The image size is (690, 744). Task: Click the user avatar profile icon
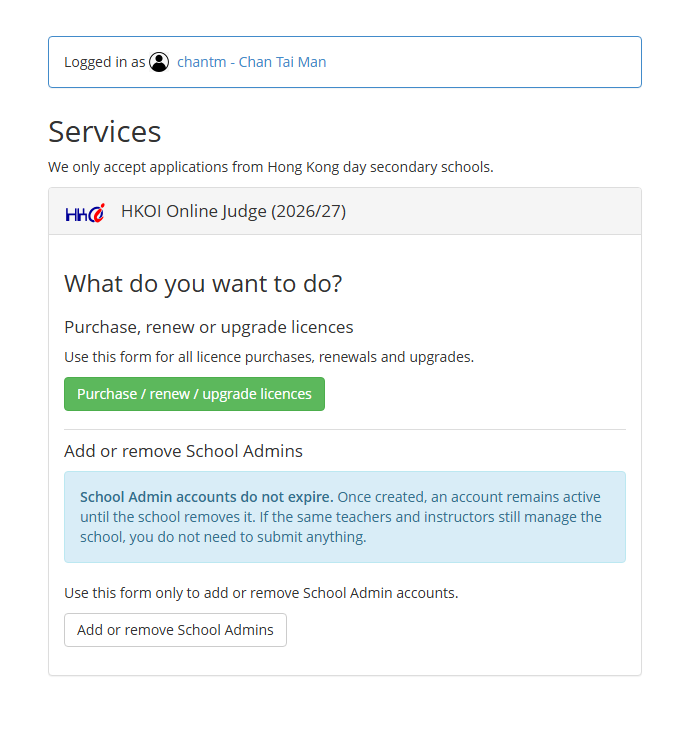[x=159, y=62]
